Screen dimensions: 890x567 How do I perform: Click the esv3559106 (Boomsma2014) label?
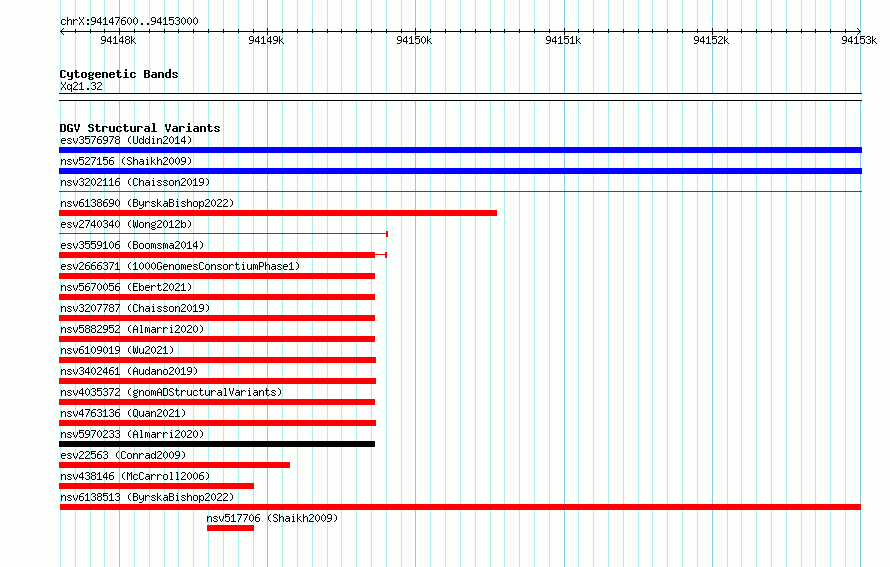pos(132,245)
